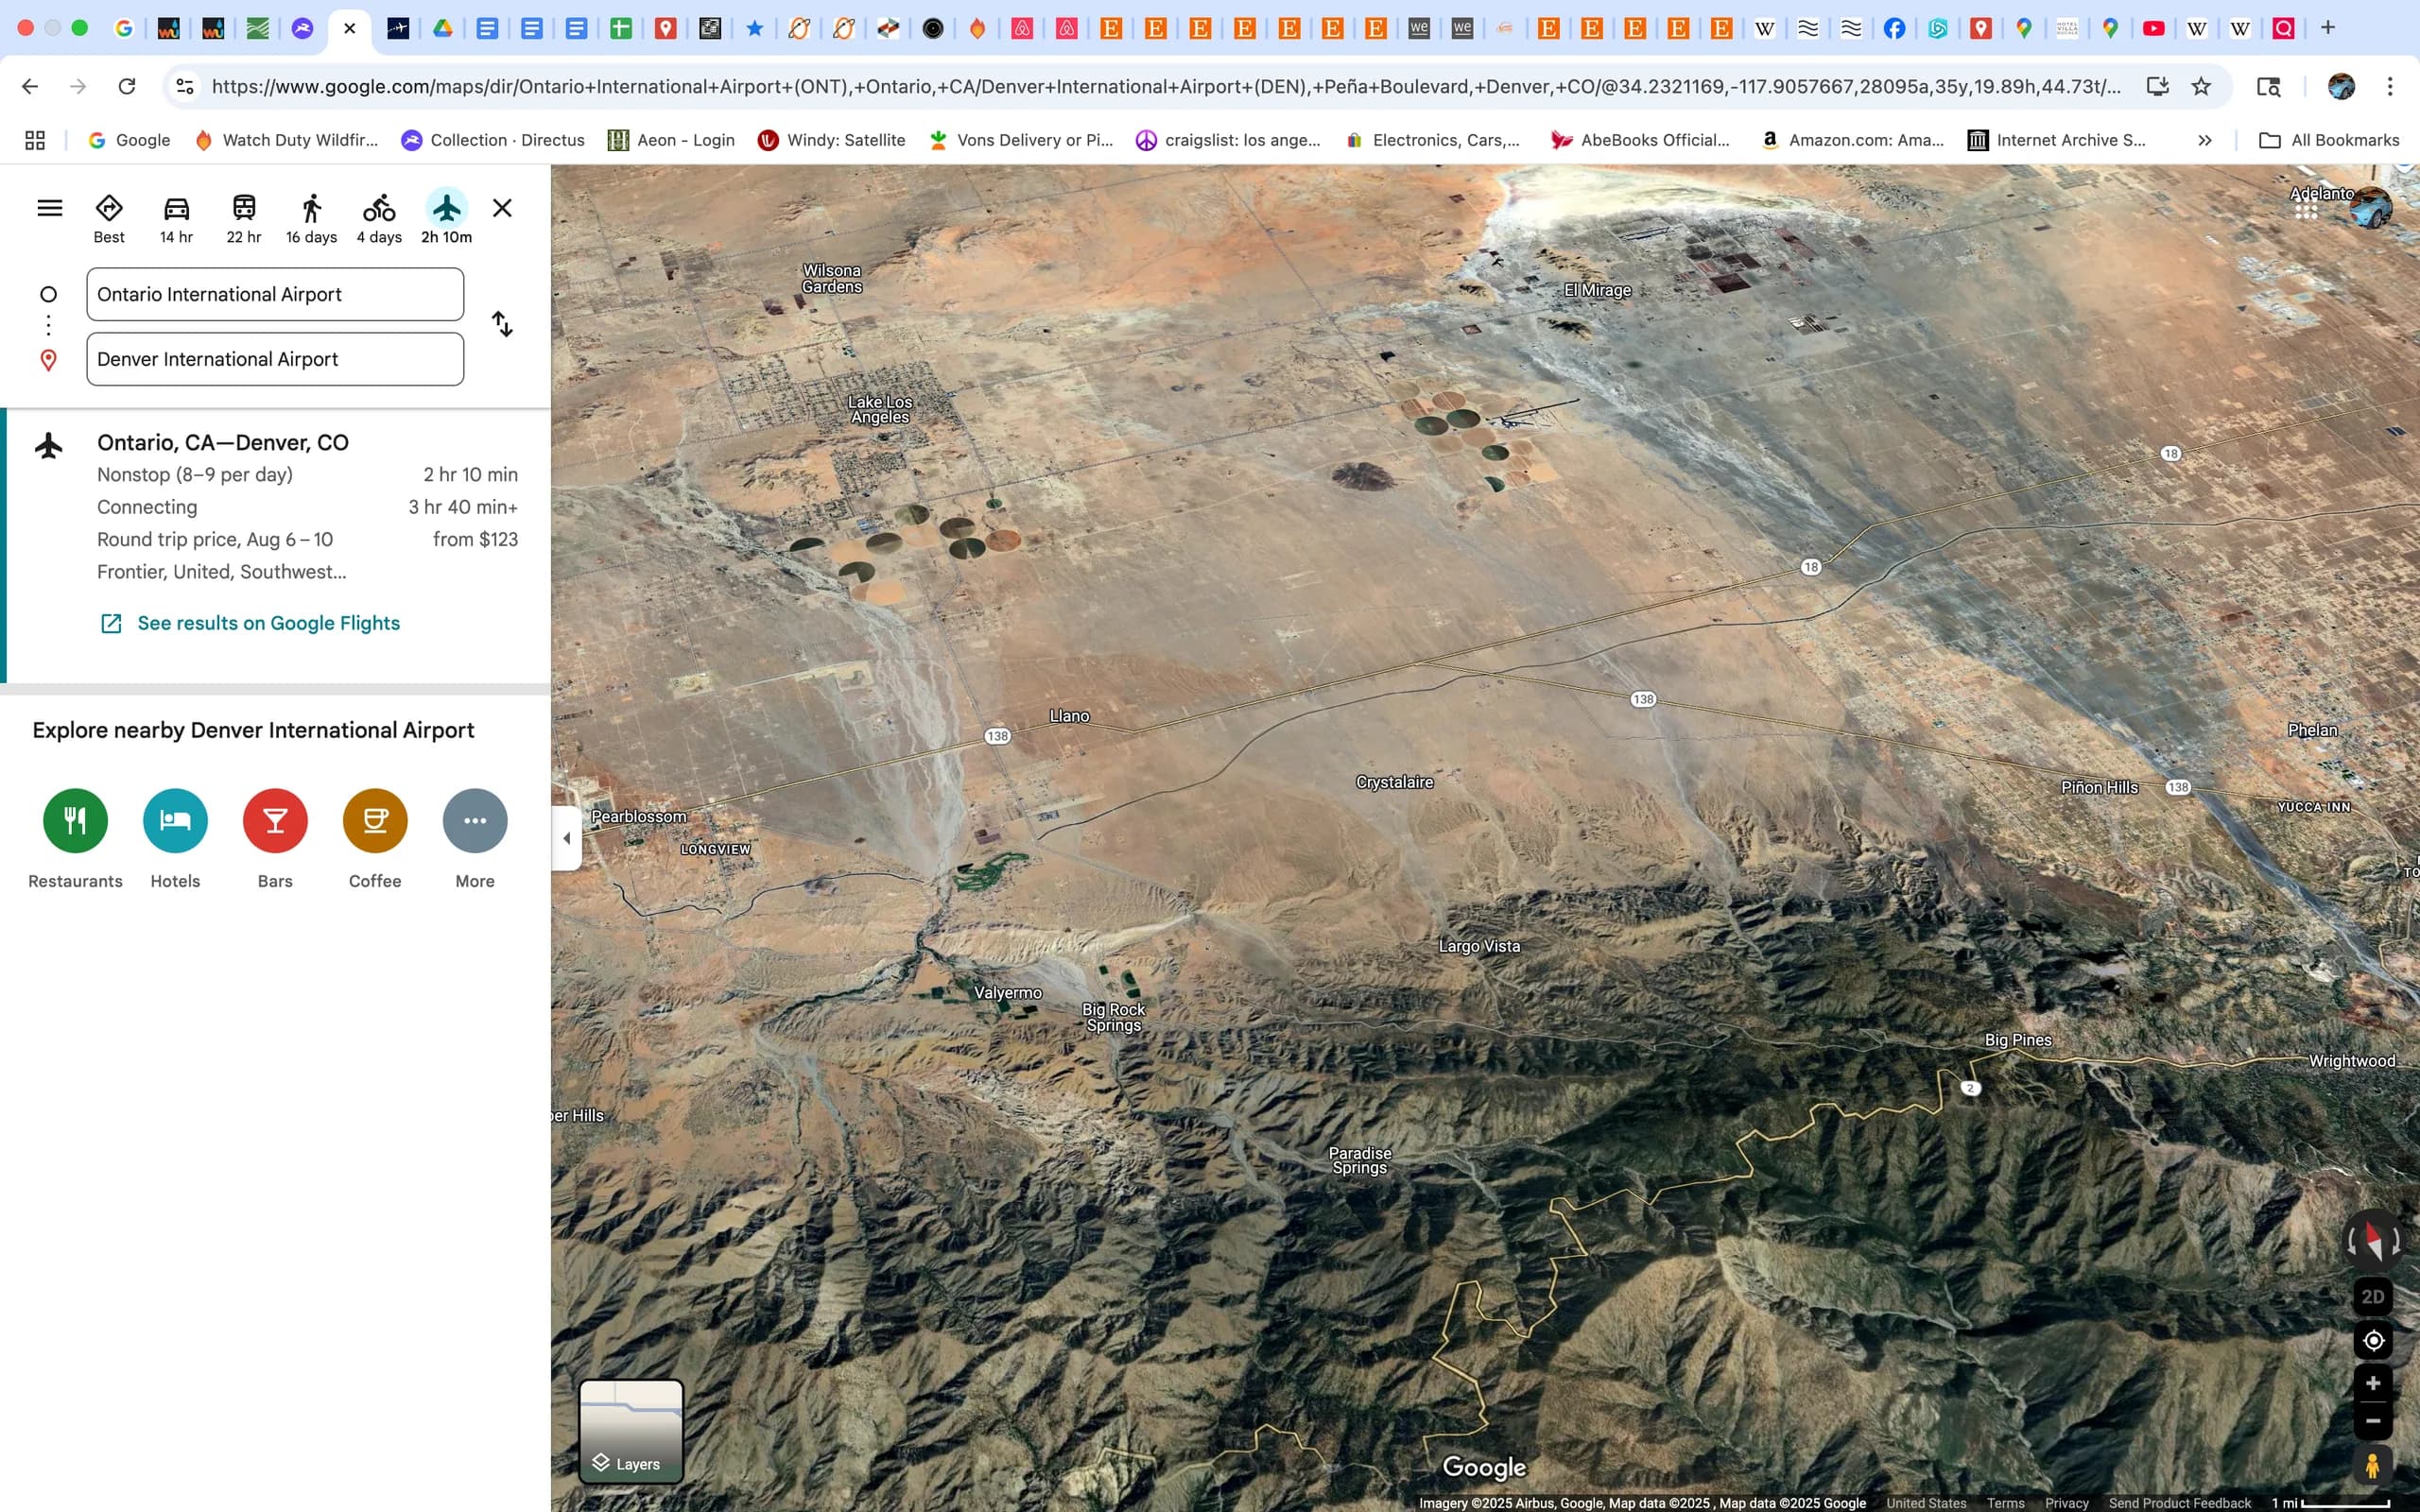The width and height of the screenshot is (2420, 1512).
Task: Zoom out on the map
Action: (x=2372, y=1421)
